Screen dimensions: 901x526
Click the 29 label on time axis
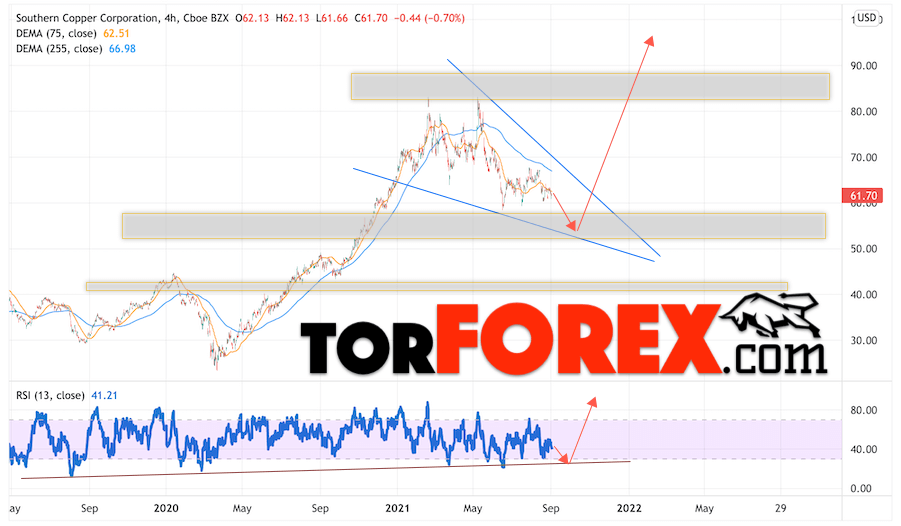pyautogui.click(x=780, y=509)
